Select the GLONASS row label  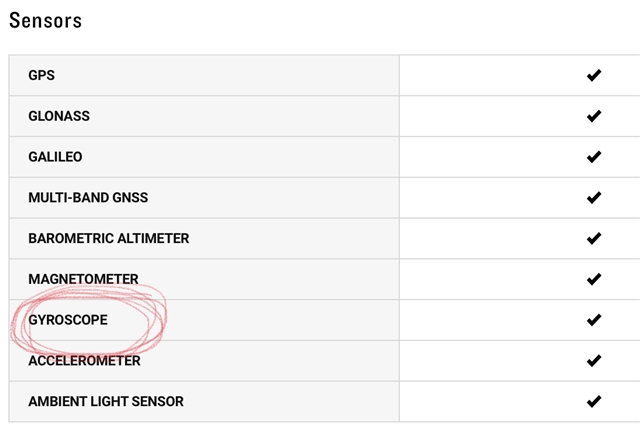coord(59,116)
